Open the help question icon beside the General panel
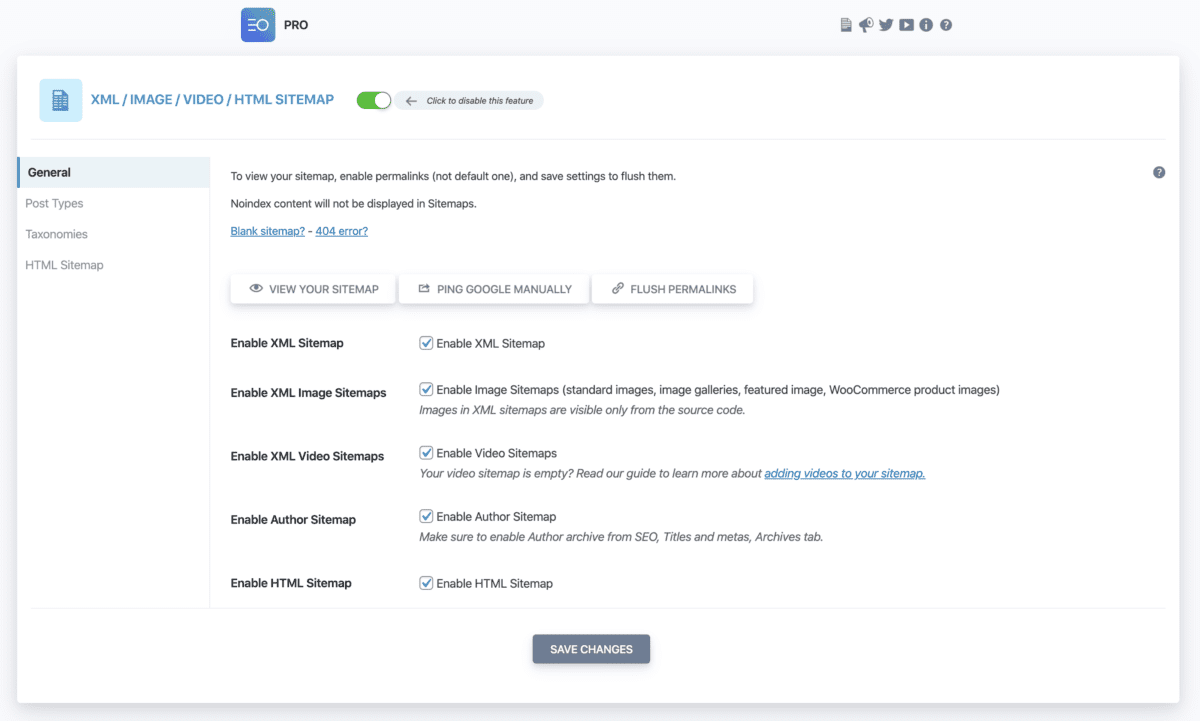The height and width of the screenshot is (721, 1200). click(1159, 172)
